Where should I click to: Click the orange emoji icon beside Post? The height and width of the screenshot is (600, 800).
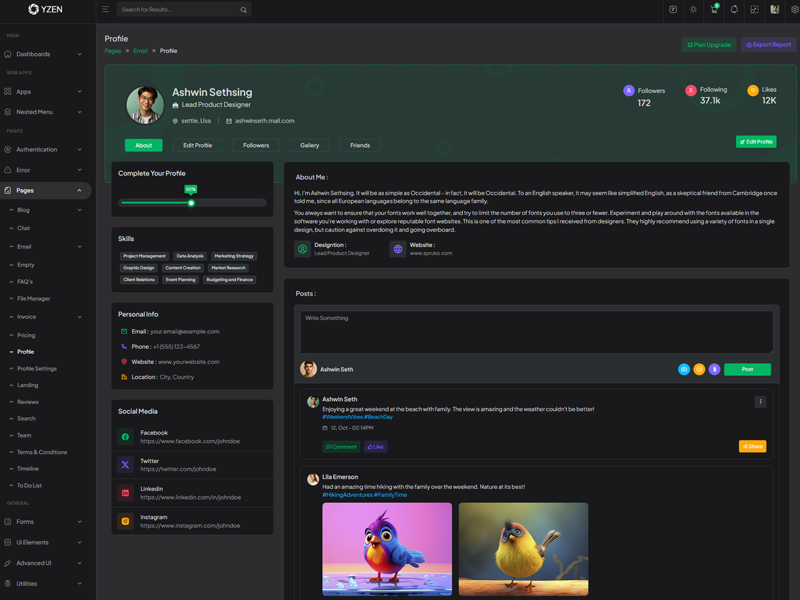pos(699,369)
